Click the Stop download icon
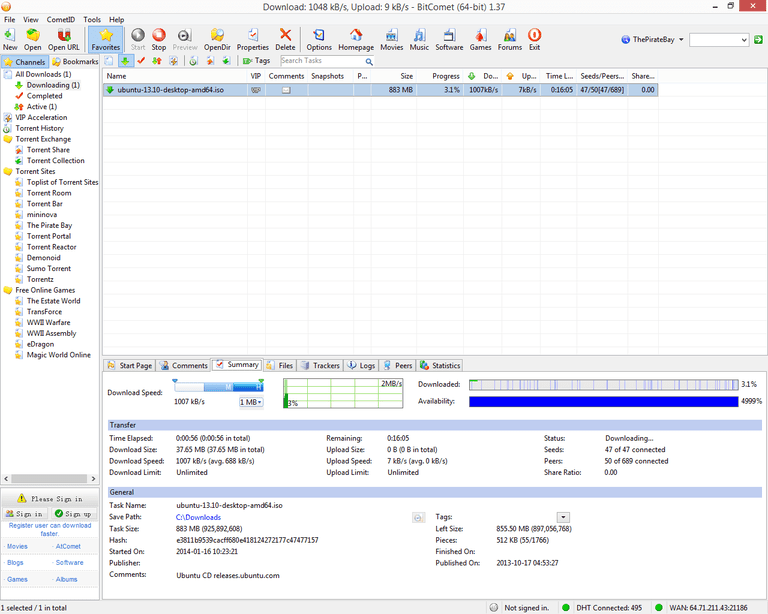Viewport: 768px width, 614px height. click(x=159, y=39)
